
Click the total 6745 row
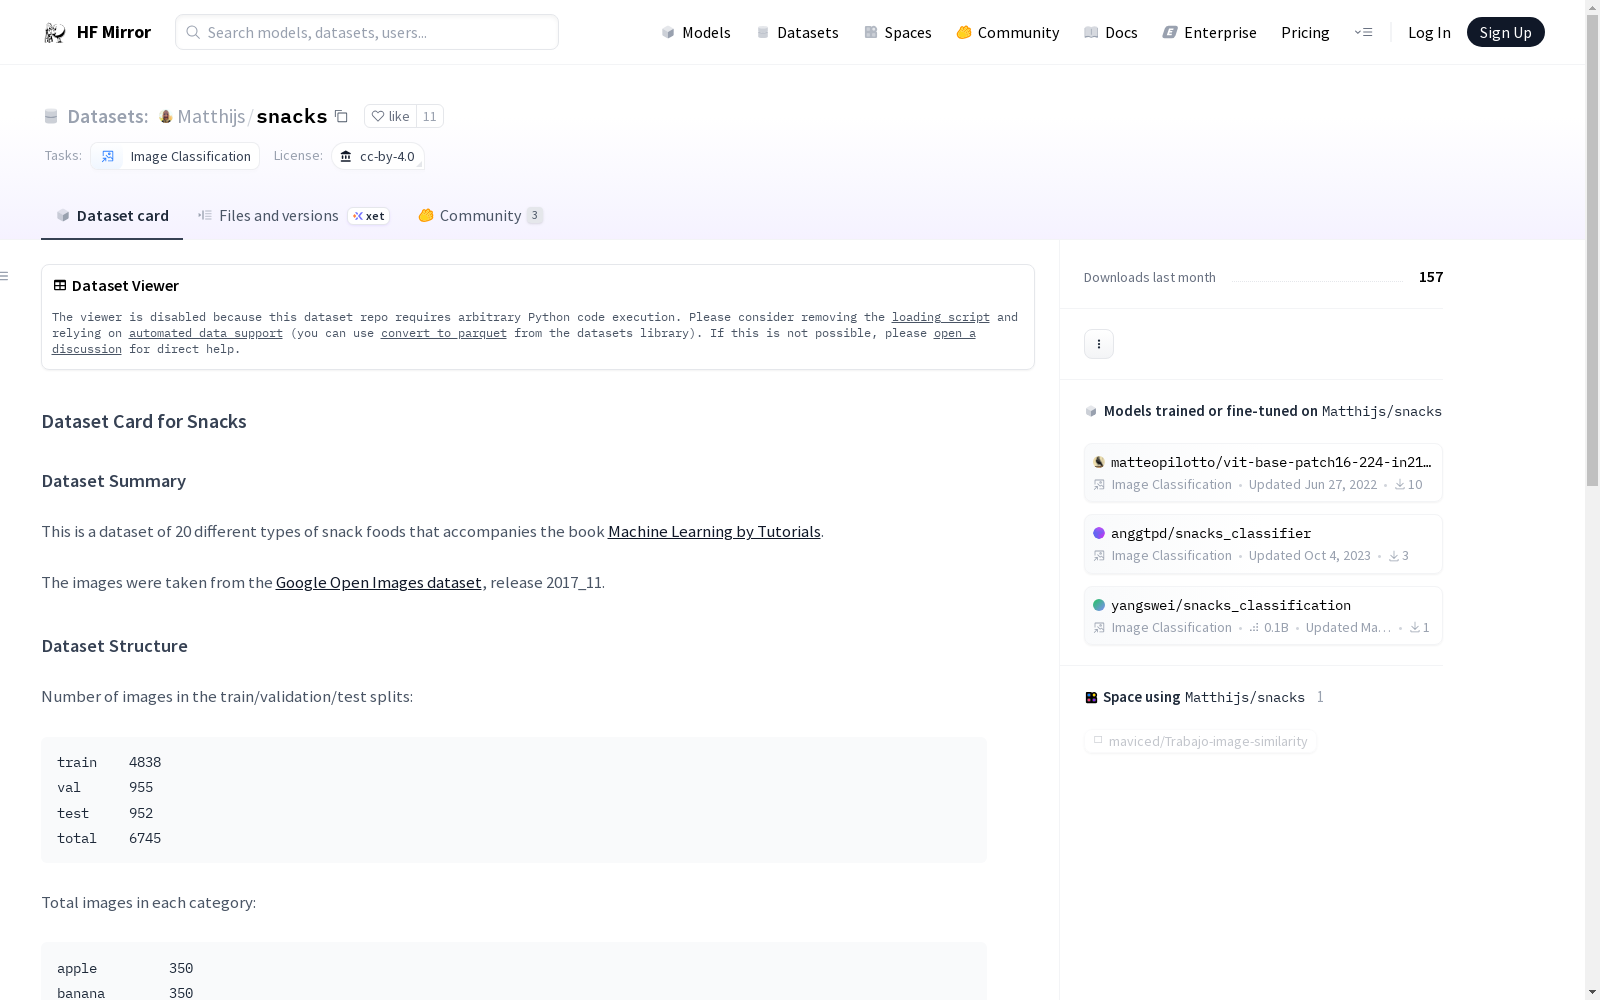click(109, 838)
